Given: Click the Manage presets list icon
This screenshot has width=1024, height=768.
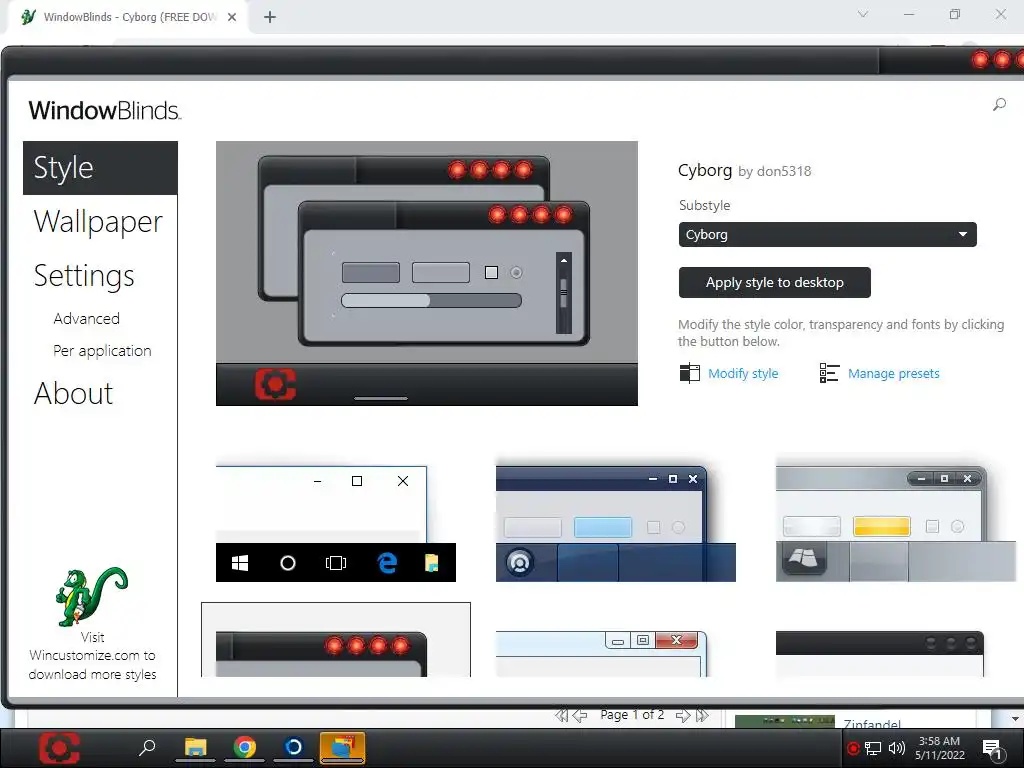Looking at the screenshot, I should click(829, 373).
